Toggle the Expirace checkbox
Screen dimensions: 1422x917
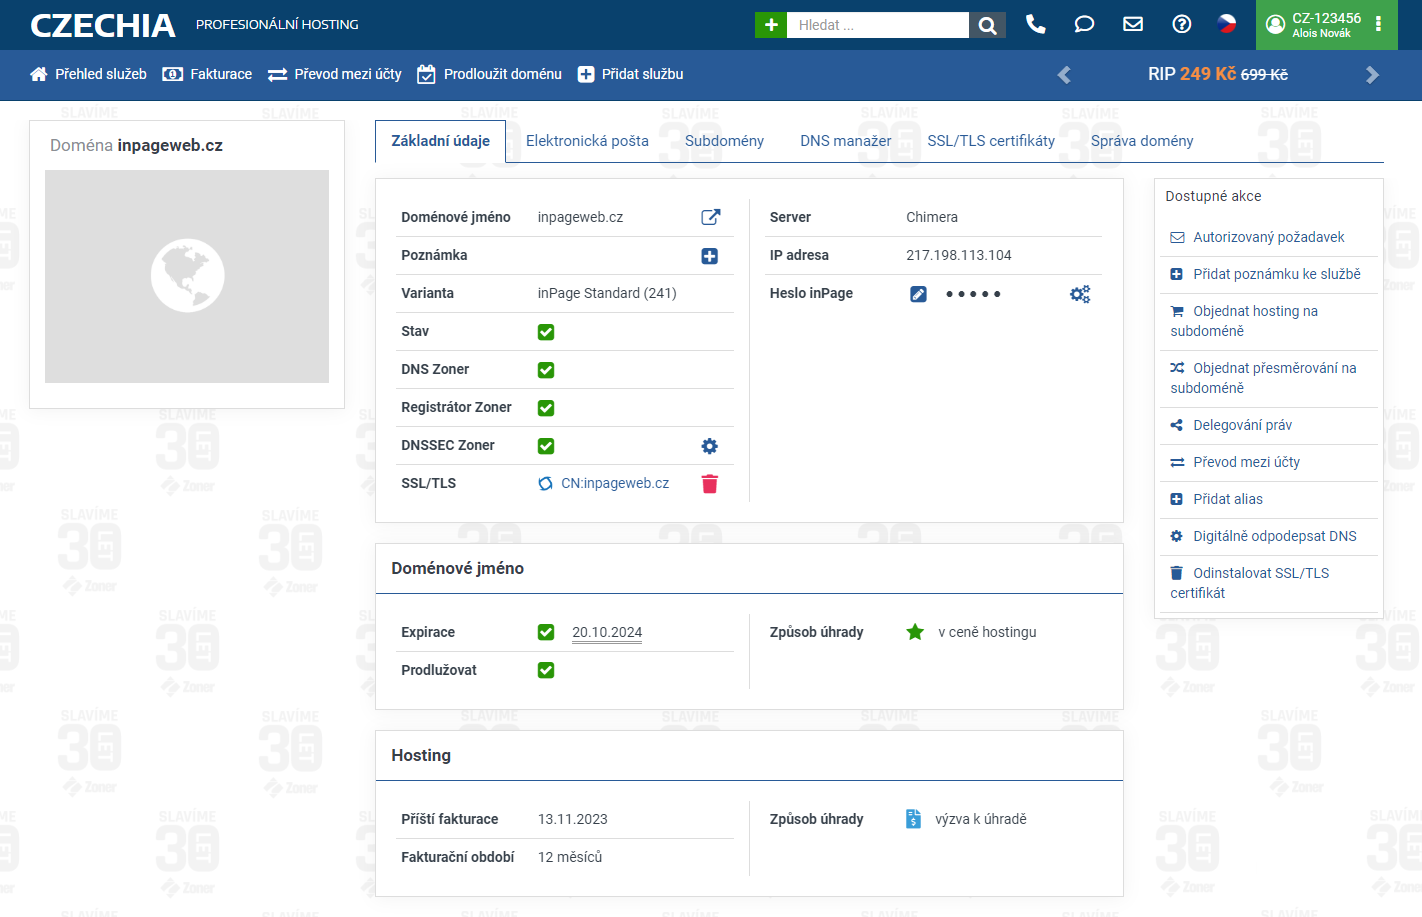[x=546, y=632]
